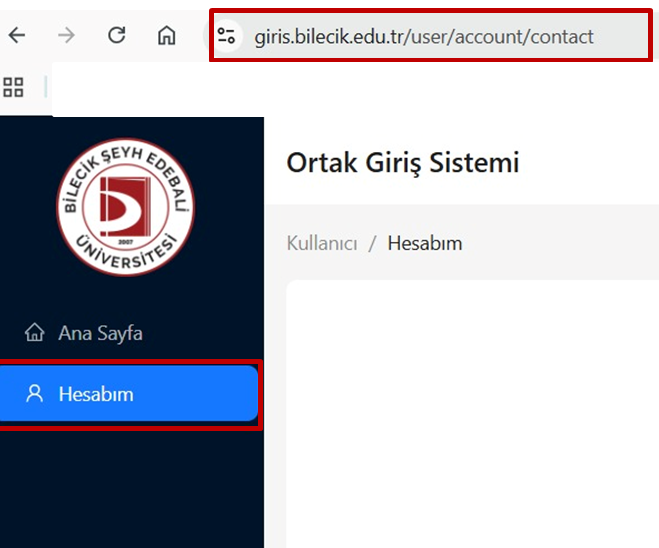Viewport: 659px width, 548px height.
Task: Reload the current page
Action: (x=117, y=36)
